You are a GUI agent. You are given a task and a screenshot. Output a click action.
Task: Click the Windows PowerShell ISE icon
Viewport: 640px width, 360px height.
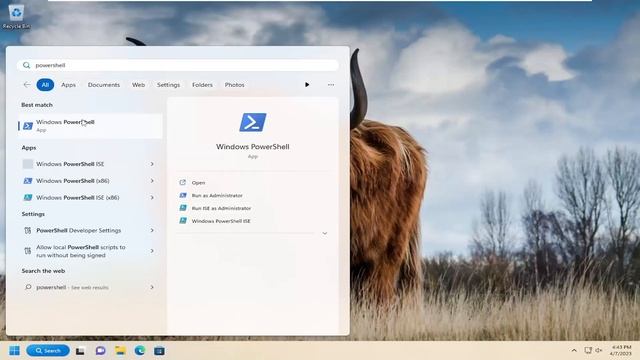point(28,164)
